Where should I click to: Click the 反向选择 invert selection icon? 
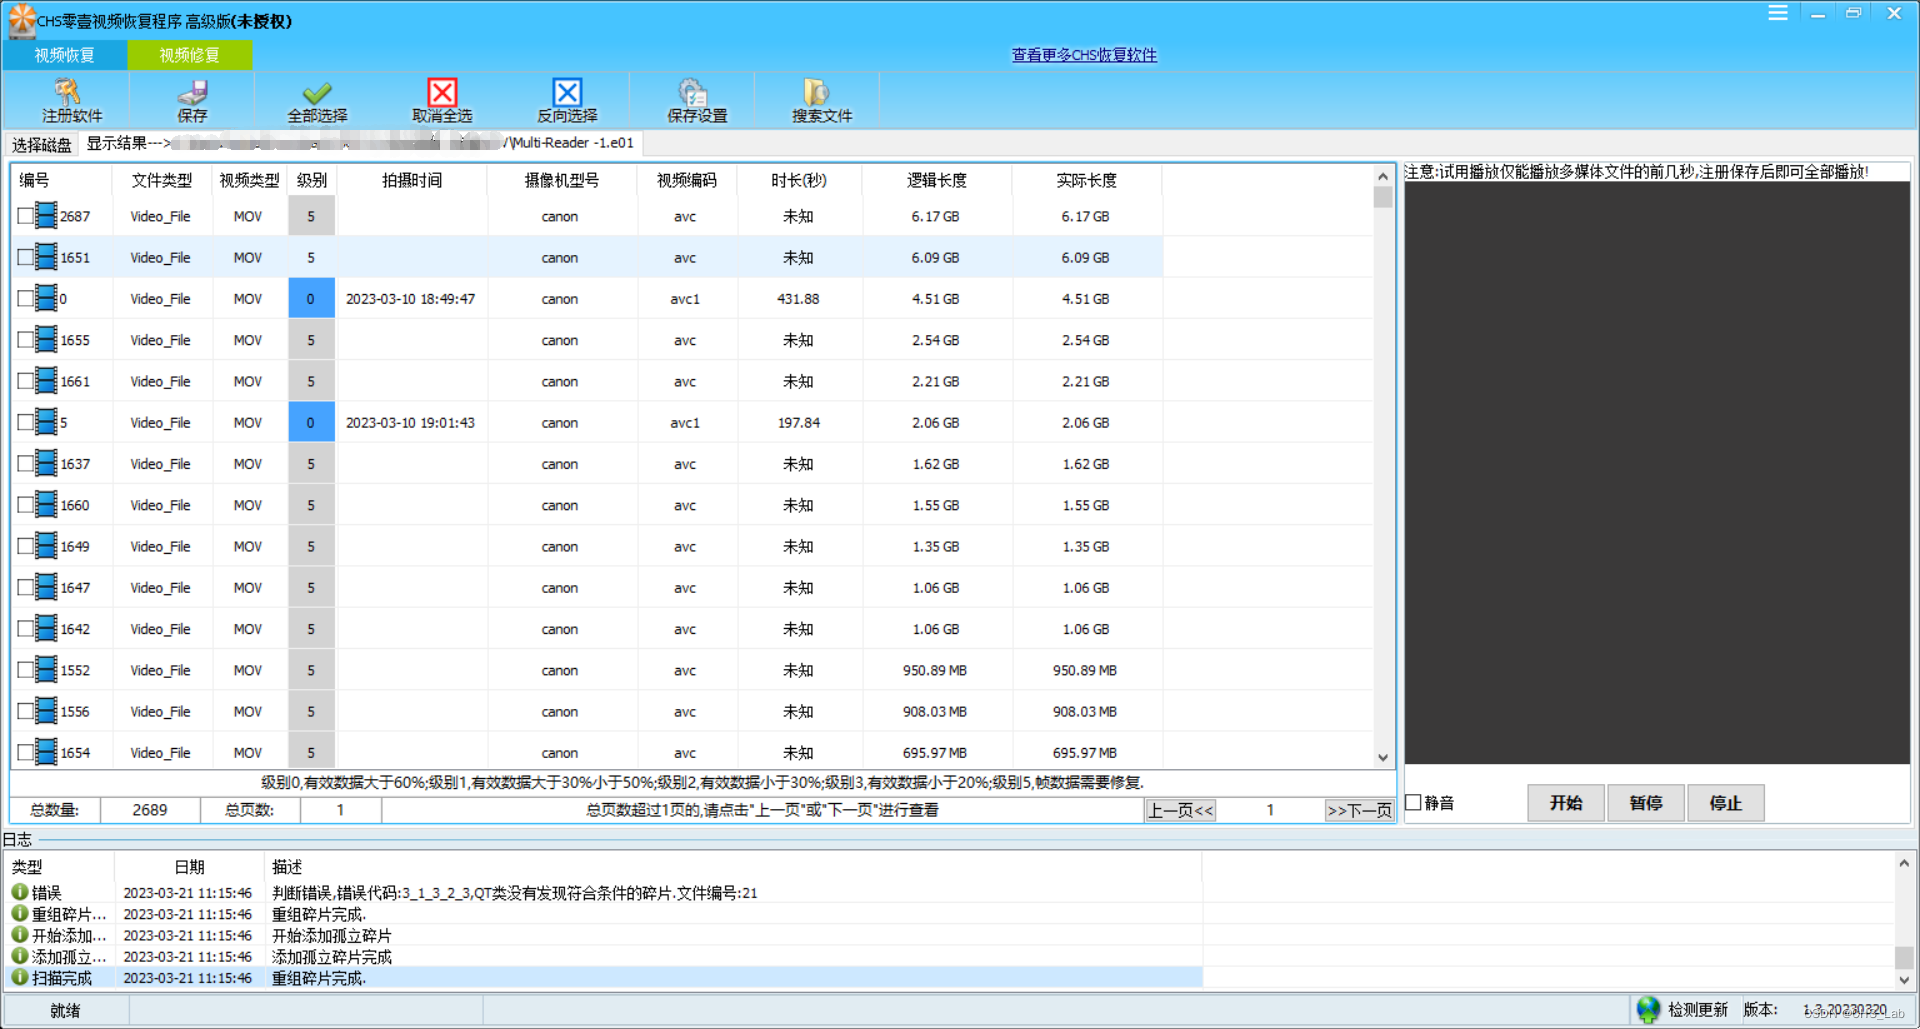(x=567, y=92)
